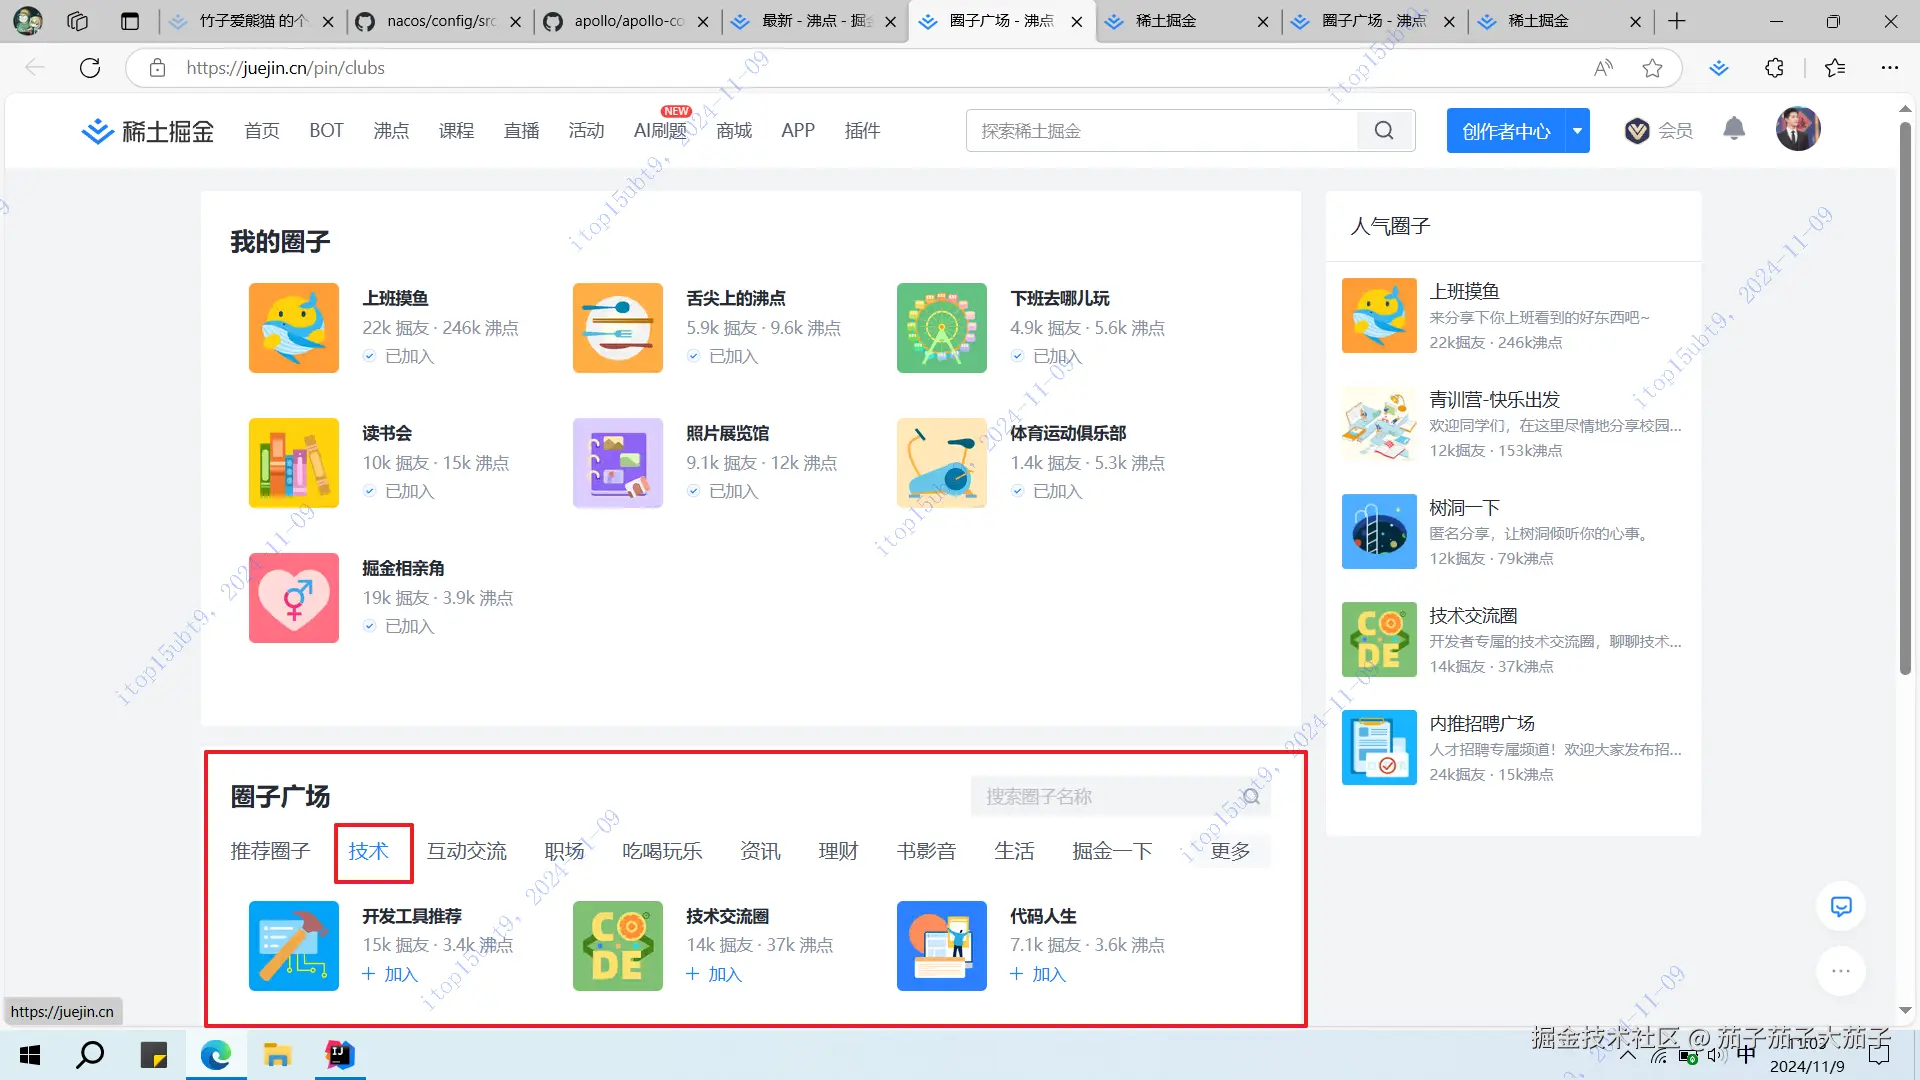
Task: Open the floating feedback chat bubble
Action: tap(1841, 906)
